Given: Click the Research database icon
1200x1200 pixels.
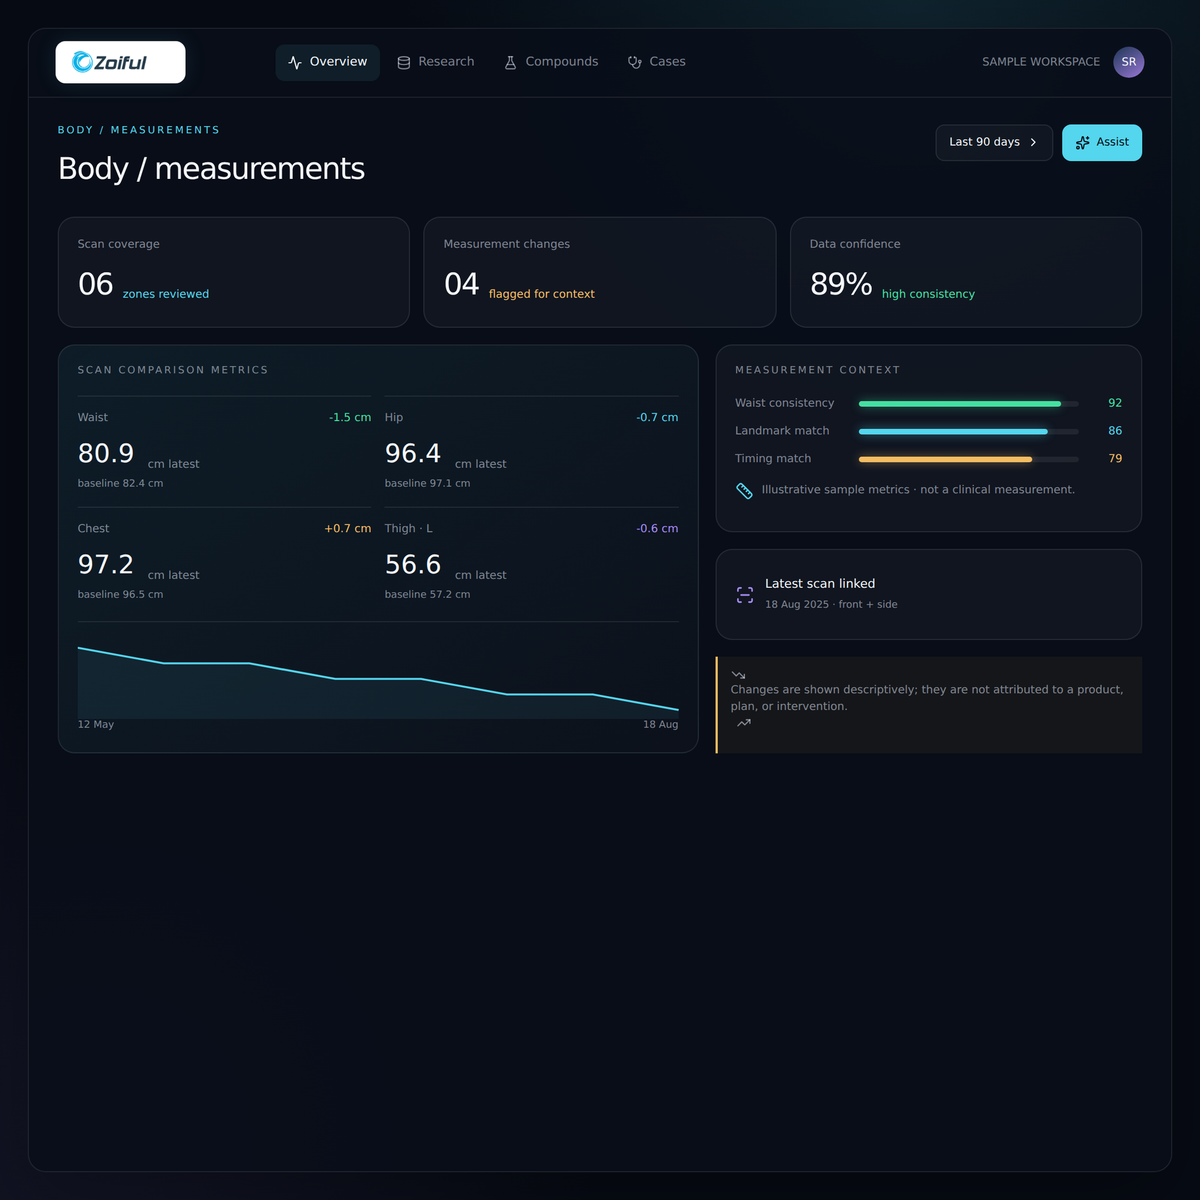Looking at the screenshot, I should click(x=404, y=62).
